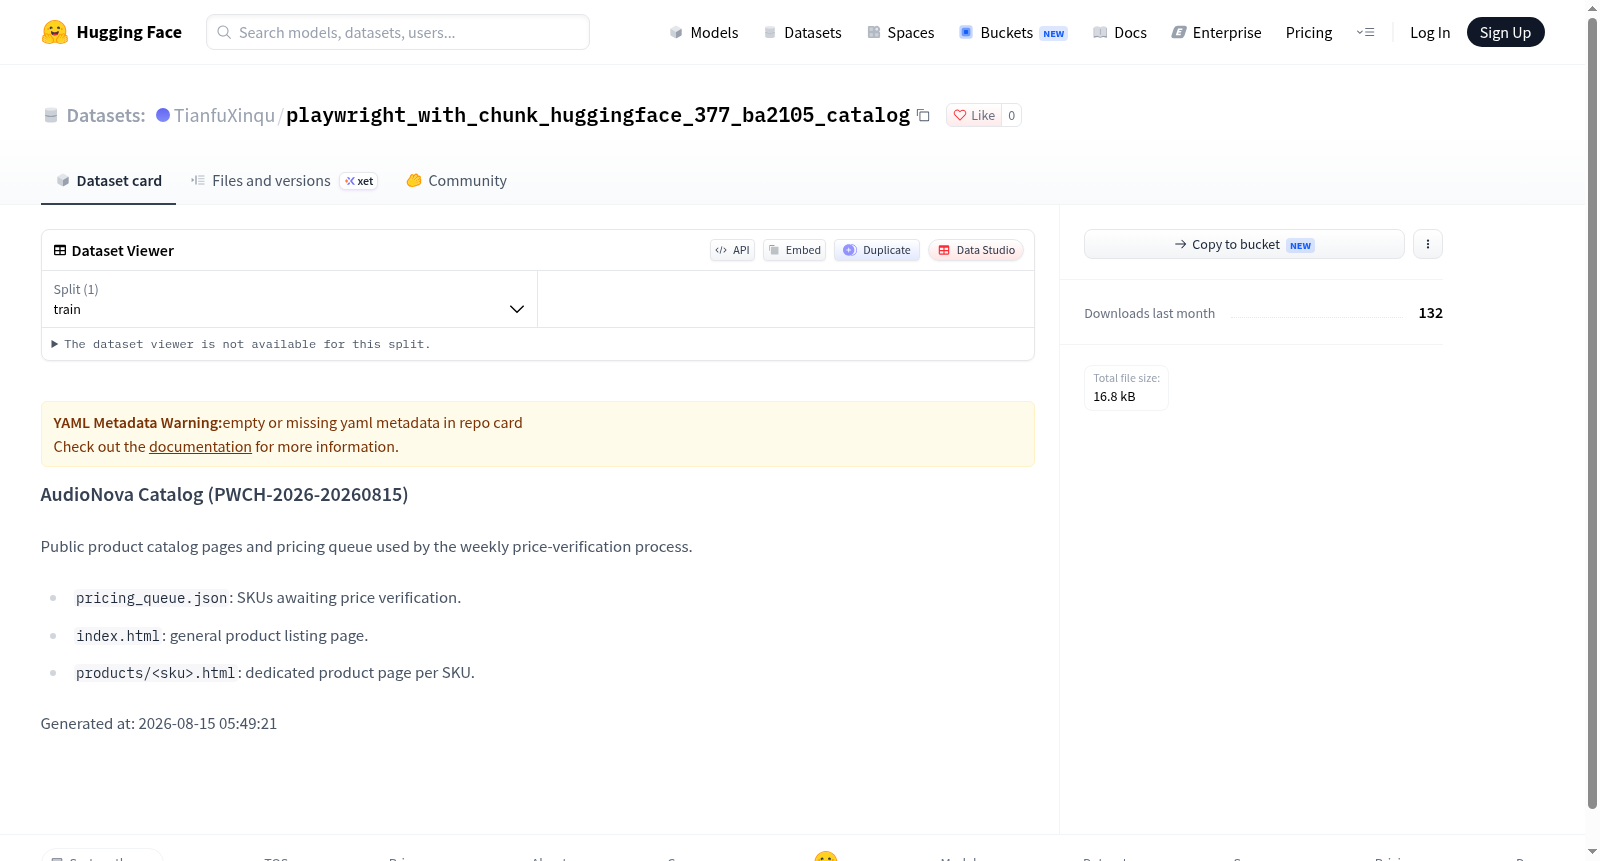The width and height of the screenshot is (1600, 861).
Task: Click the pricing_queue.json code text
Action: click(x=152, y=598)
